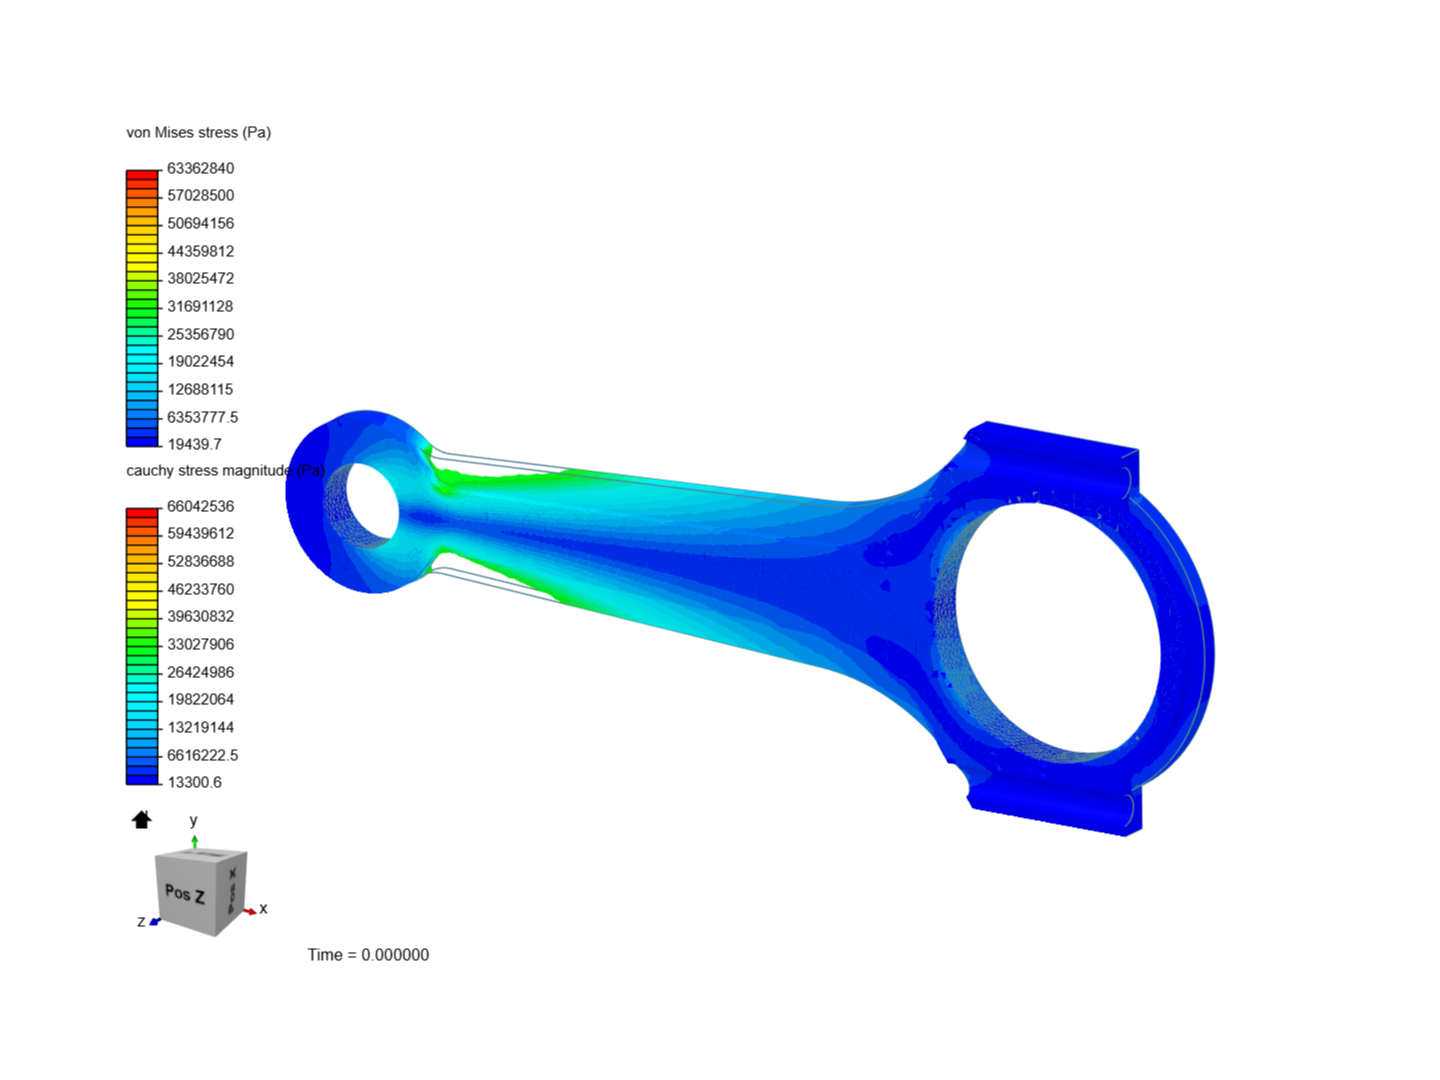Click the legend value 52836688

[x=200, y=561]
